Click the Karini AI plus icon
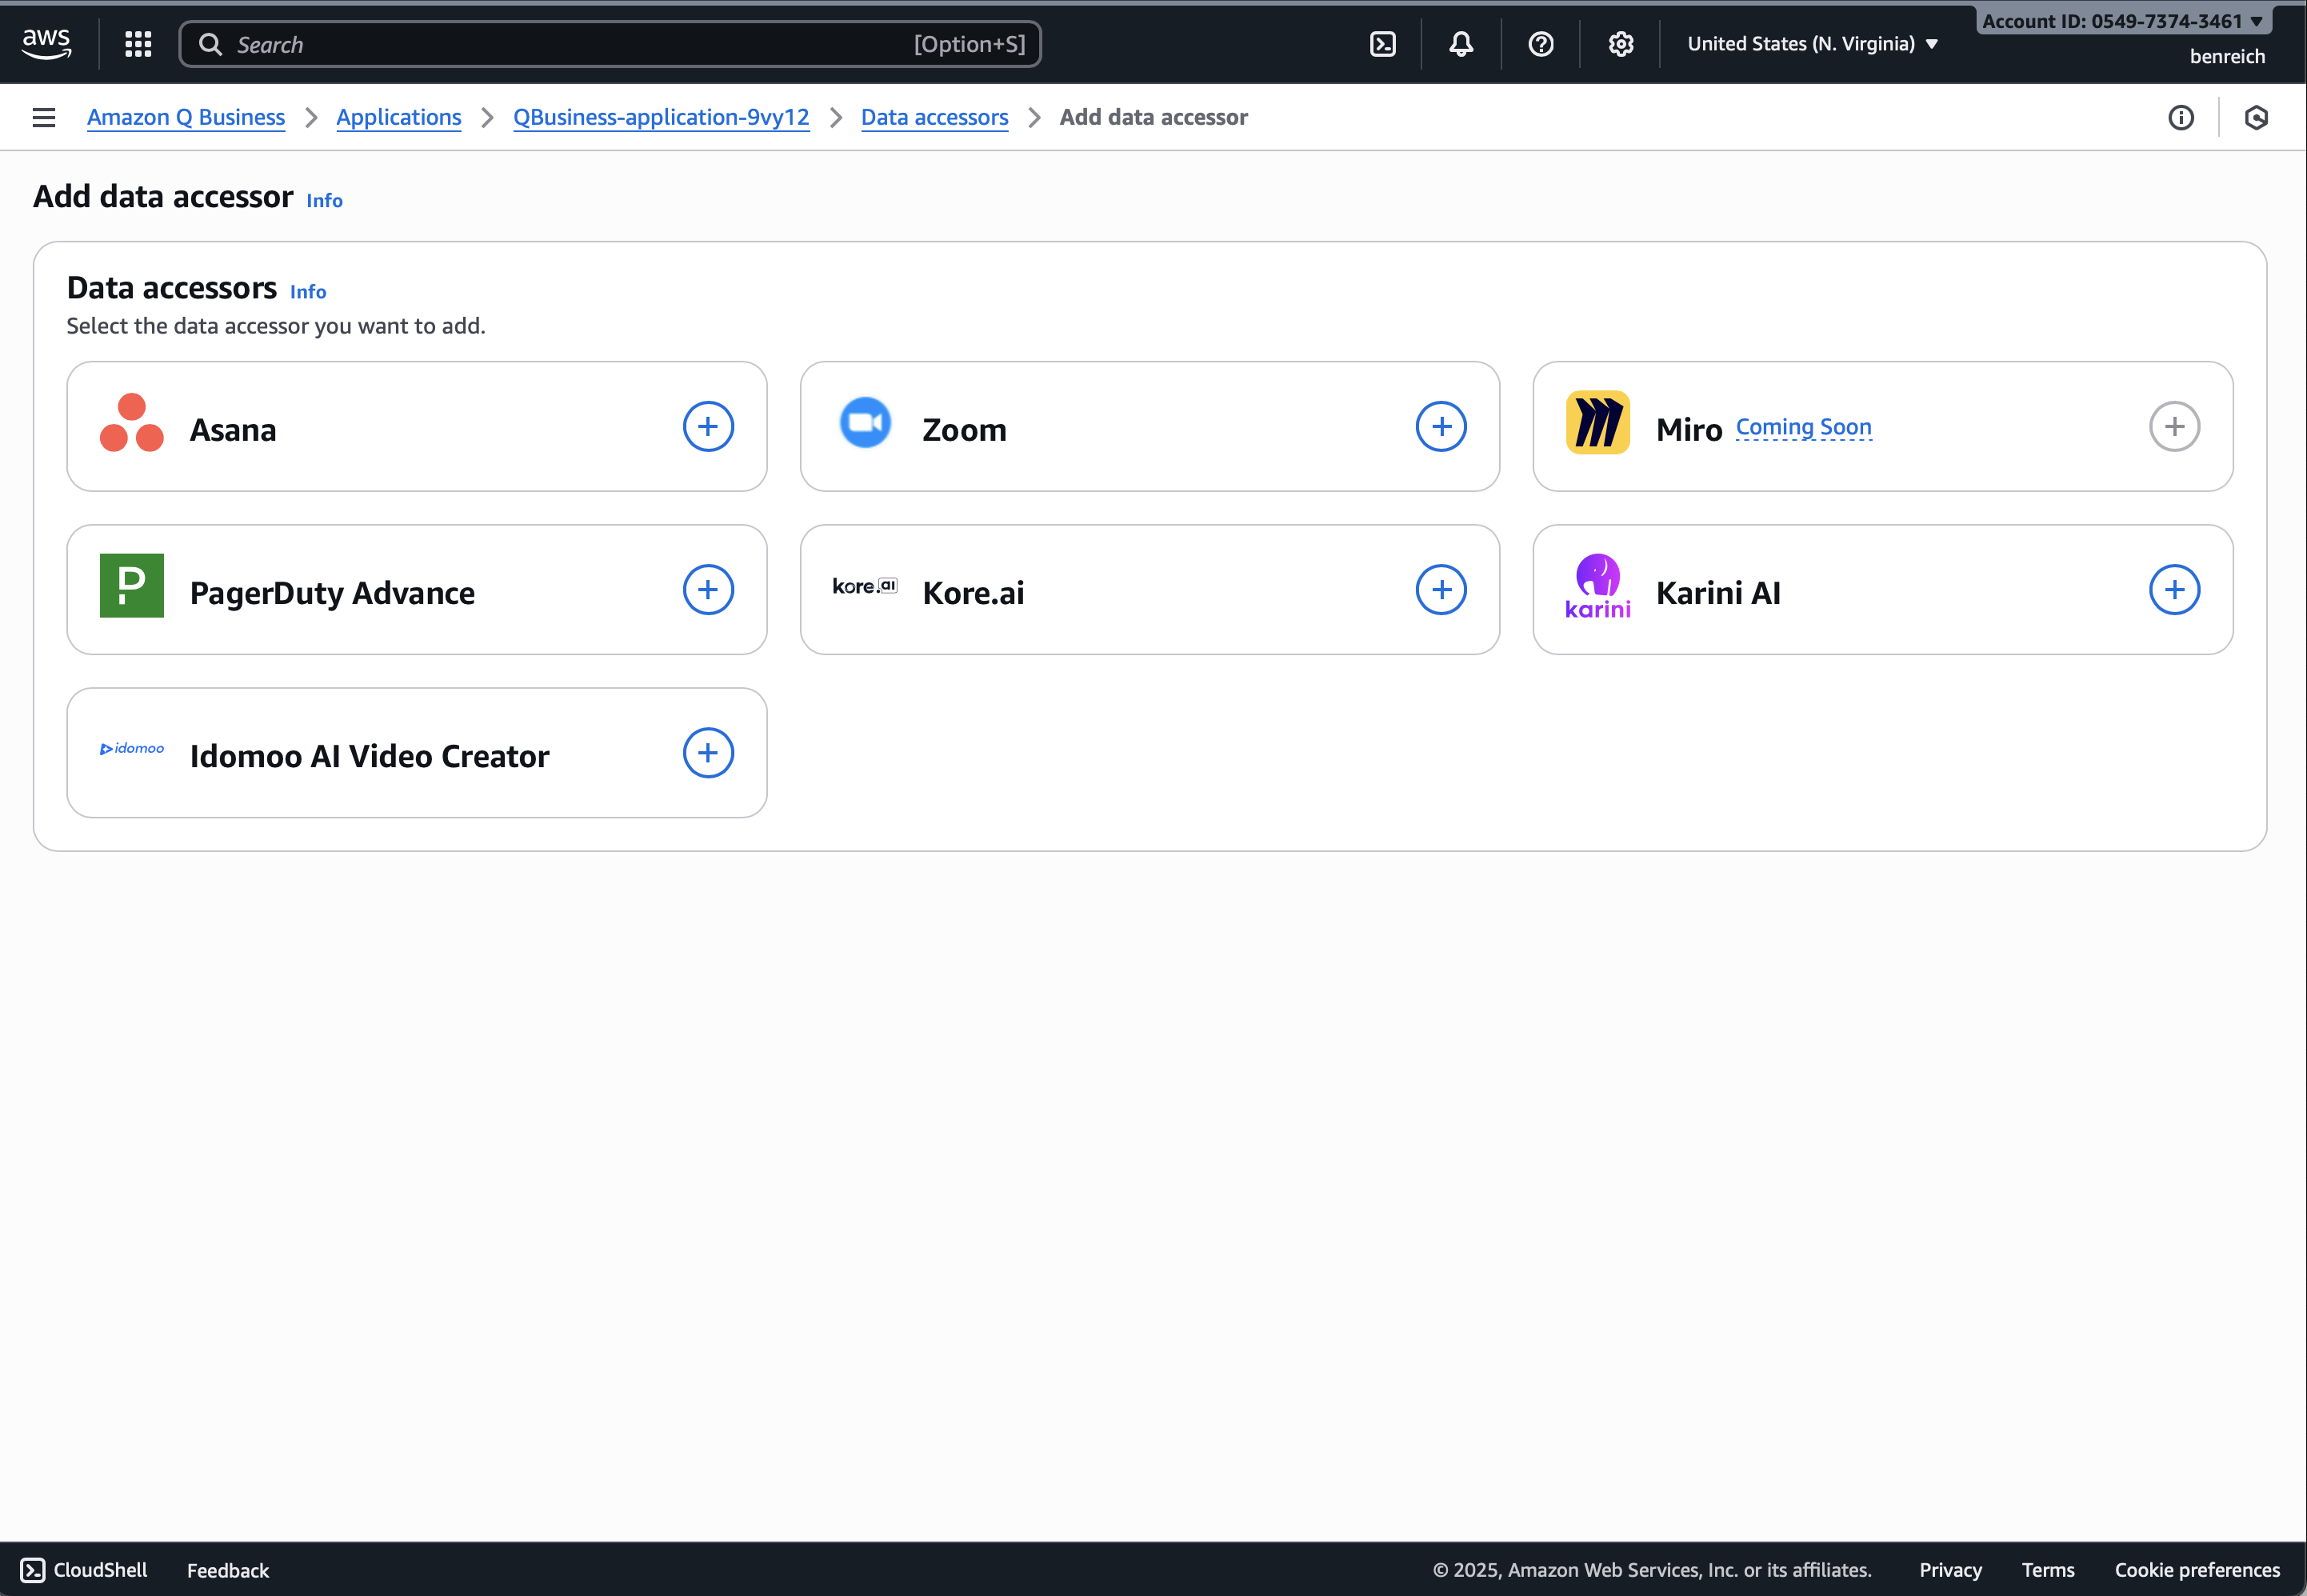Screen dimensions: 2307x1596 coord(2174,590)
